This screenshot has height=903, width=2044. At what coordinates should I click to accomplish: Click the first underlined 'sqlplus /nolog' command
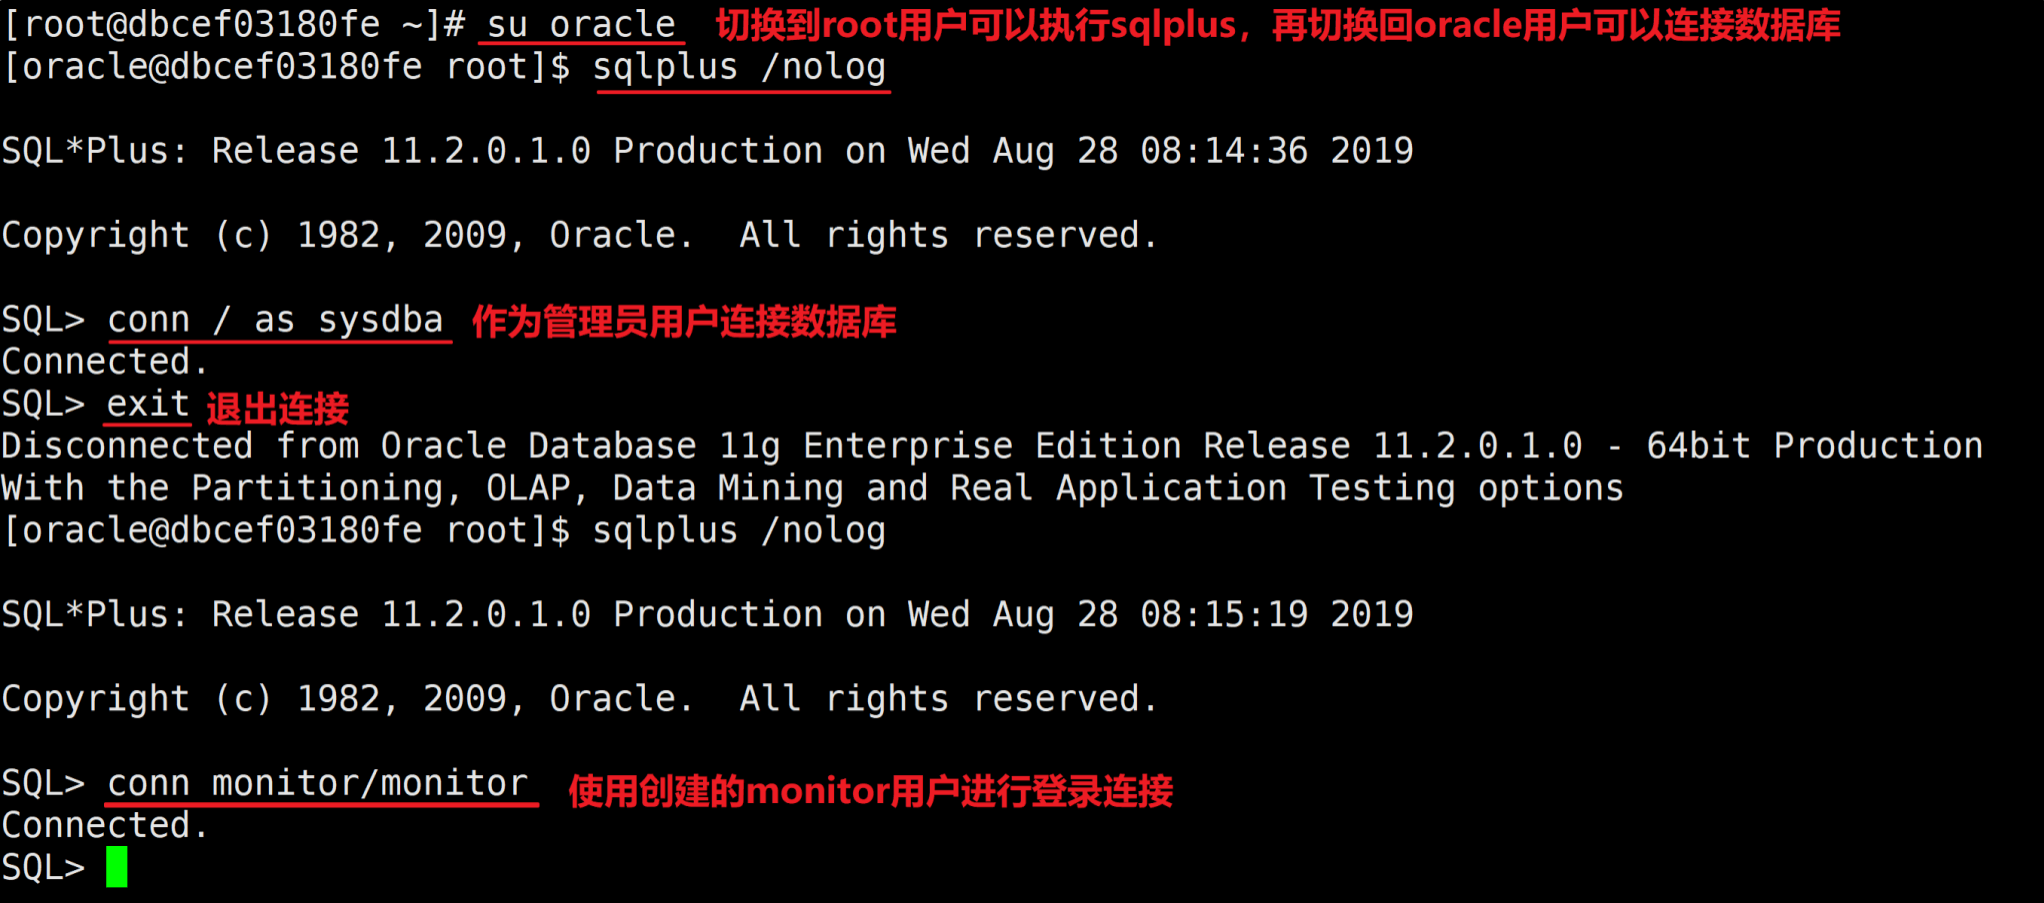(x=740, y=68)
